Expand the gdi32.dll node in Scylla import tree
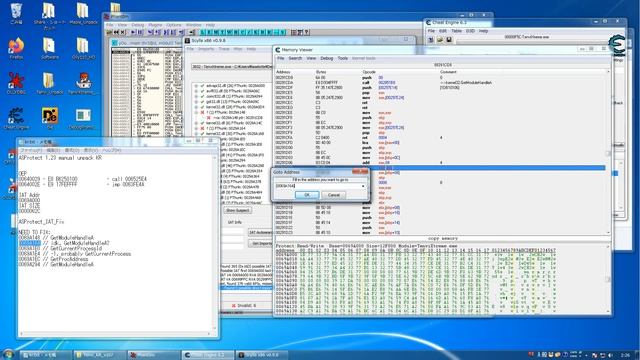 pyautogui.click(x=196, y=102)
